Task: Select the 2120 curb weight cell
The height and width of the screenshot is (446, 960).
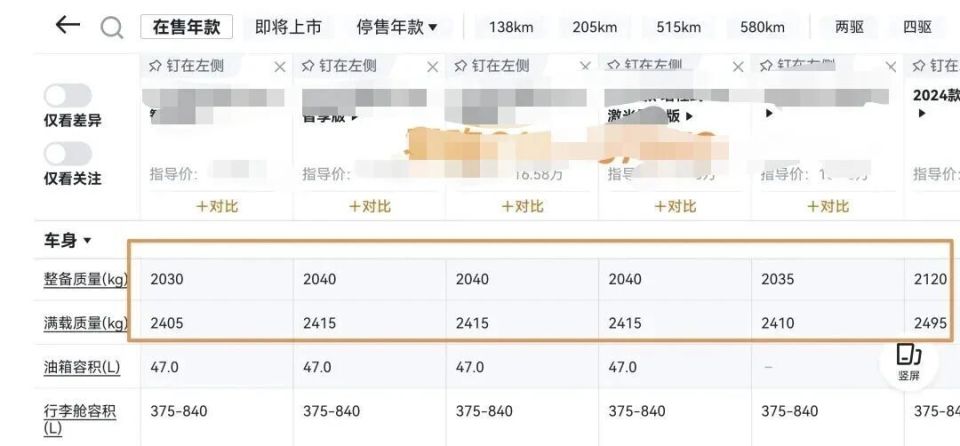Action: 930,279
